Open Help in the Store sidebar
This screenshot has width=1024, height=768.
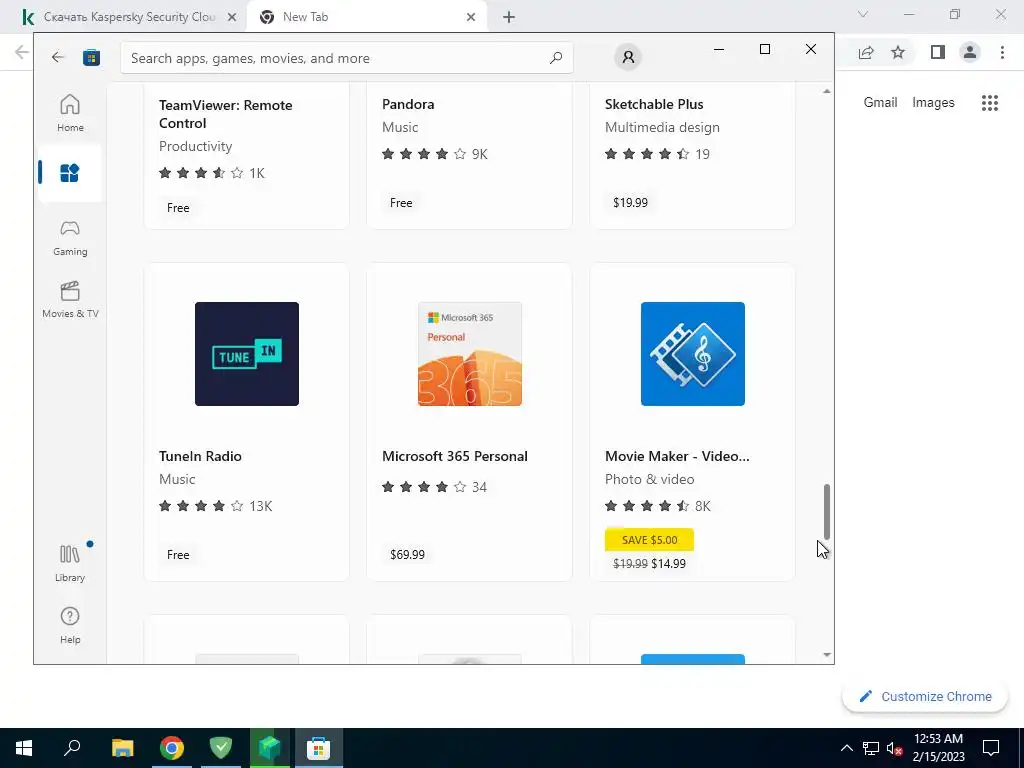pos(70,625)
